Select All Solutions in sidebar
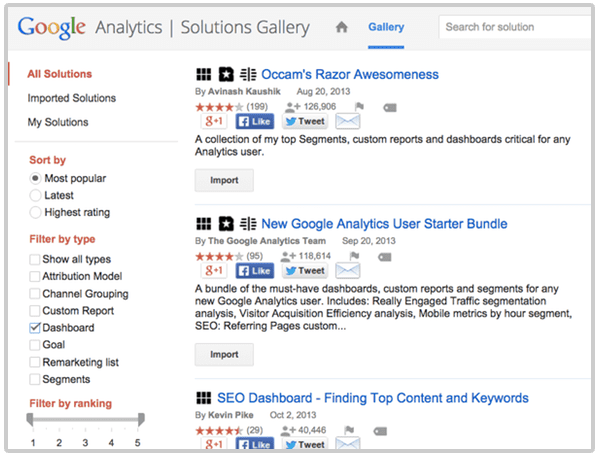 point(60,74)
